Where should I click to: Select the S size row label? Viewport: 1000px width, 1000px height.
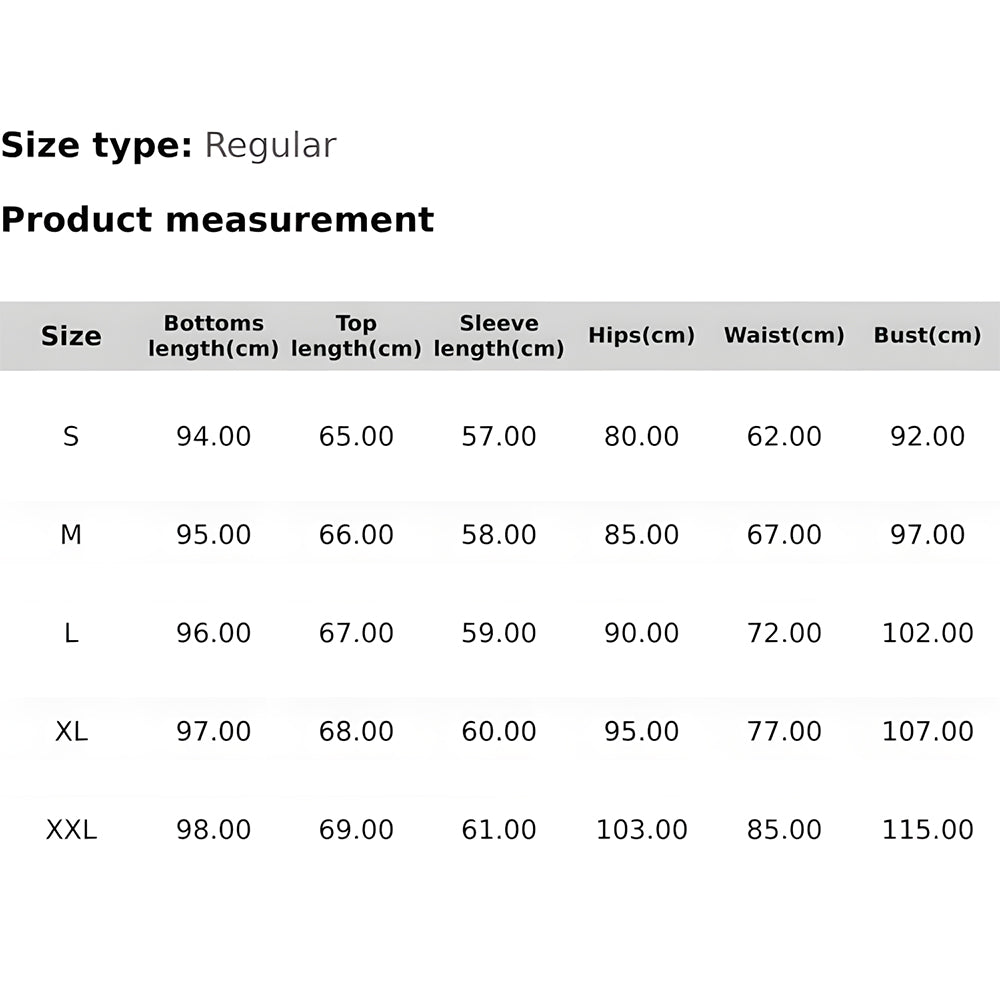pos(71,437)
